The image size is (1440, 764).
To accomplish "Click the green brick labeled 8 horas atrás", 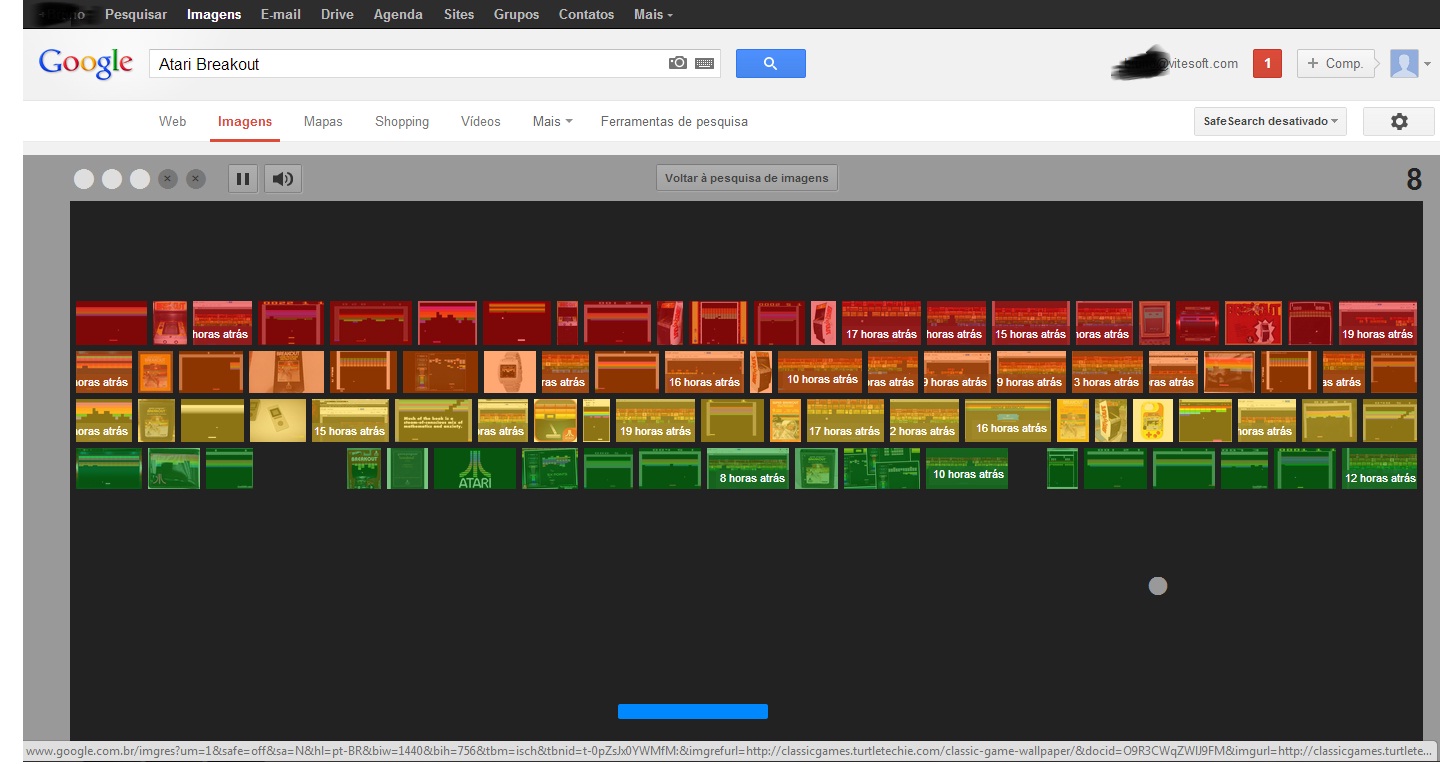I will click(748, 468).
